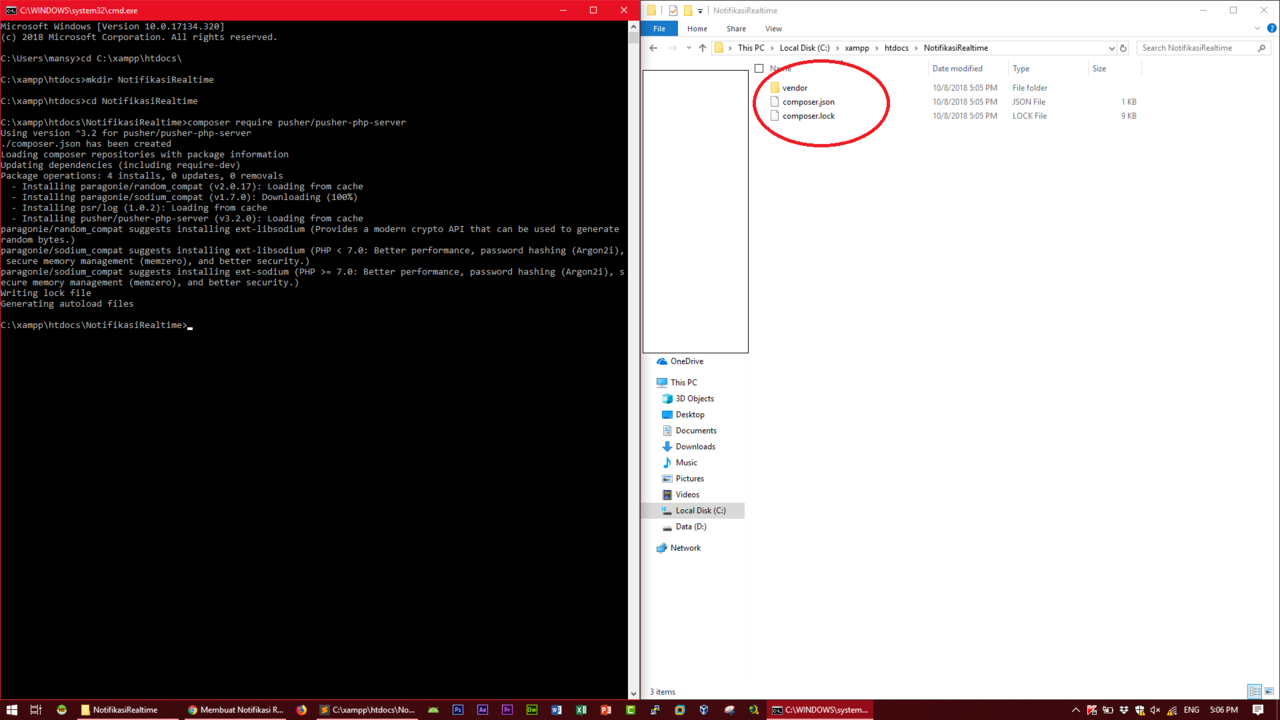Click the cmd window scrollbar down arrow
This screenshot has width=1280, height=720.
(633, 692)
